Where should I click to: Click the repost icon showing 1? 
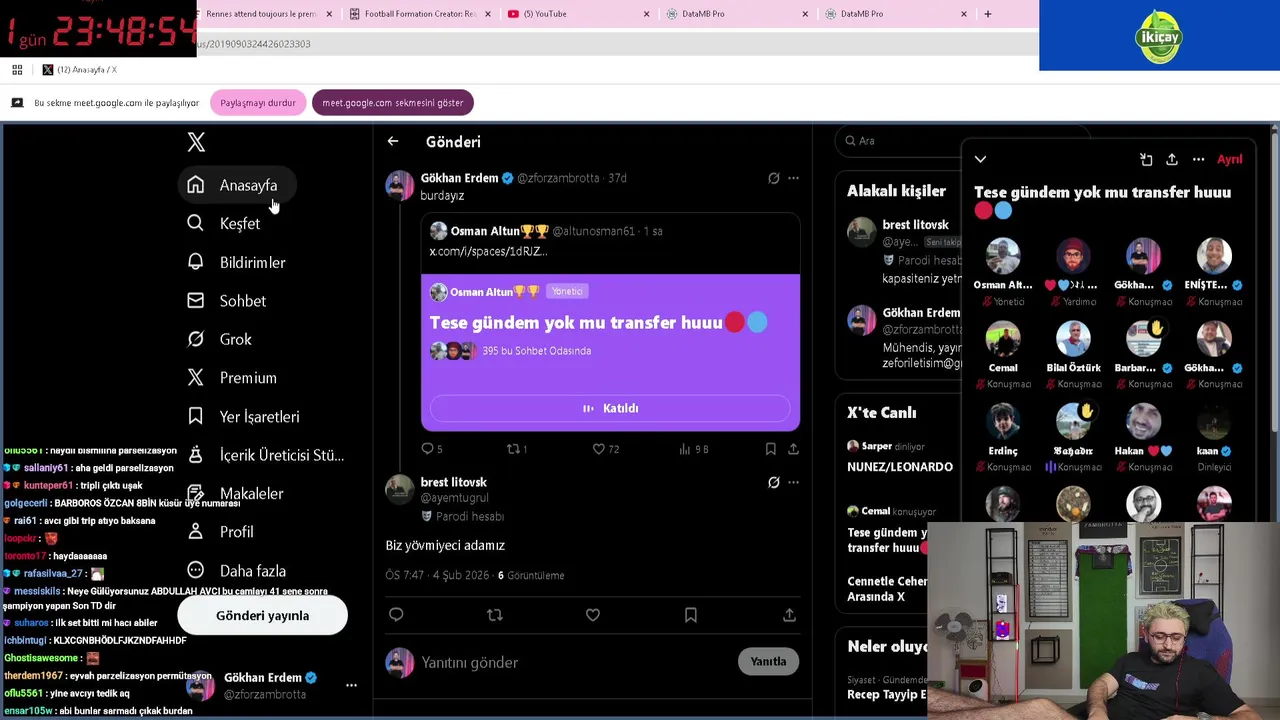(513, 449)
